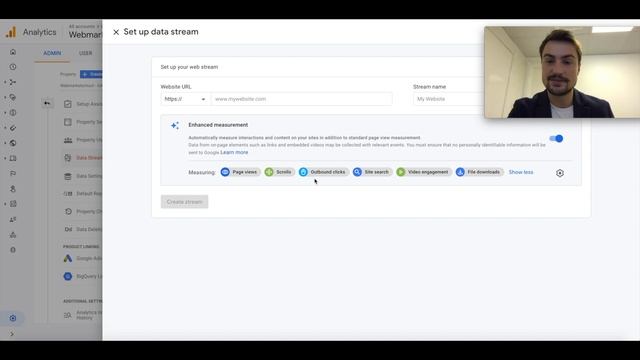Open Realtime clock icon in sidebar
This screenshot has height=360, width=640.
click(x=13, y=67)
